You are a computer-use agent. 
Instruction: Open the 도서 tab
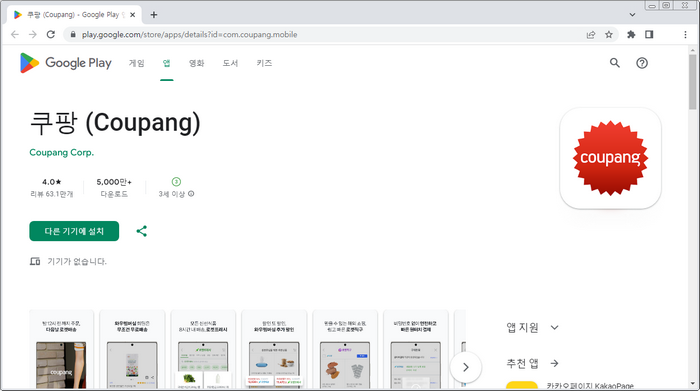(230, 63)
